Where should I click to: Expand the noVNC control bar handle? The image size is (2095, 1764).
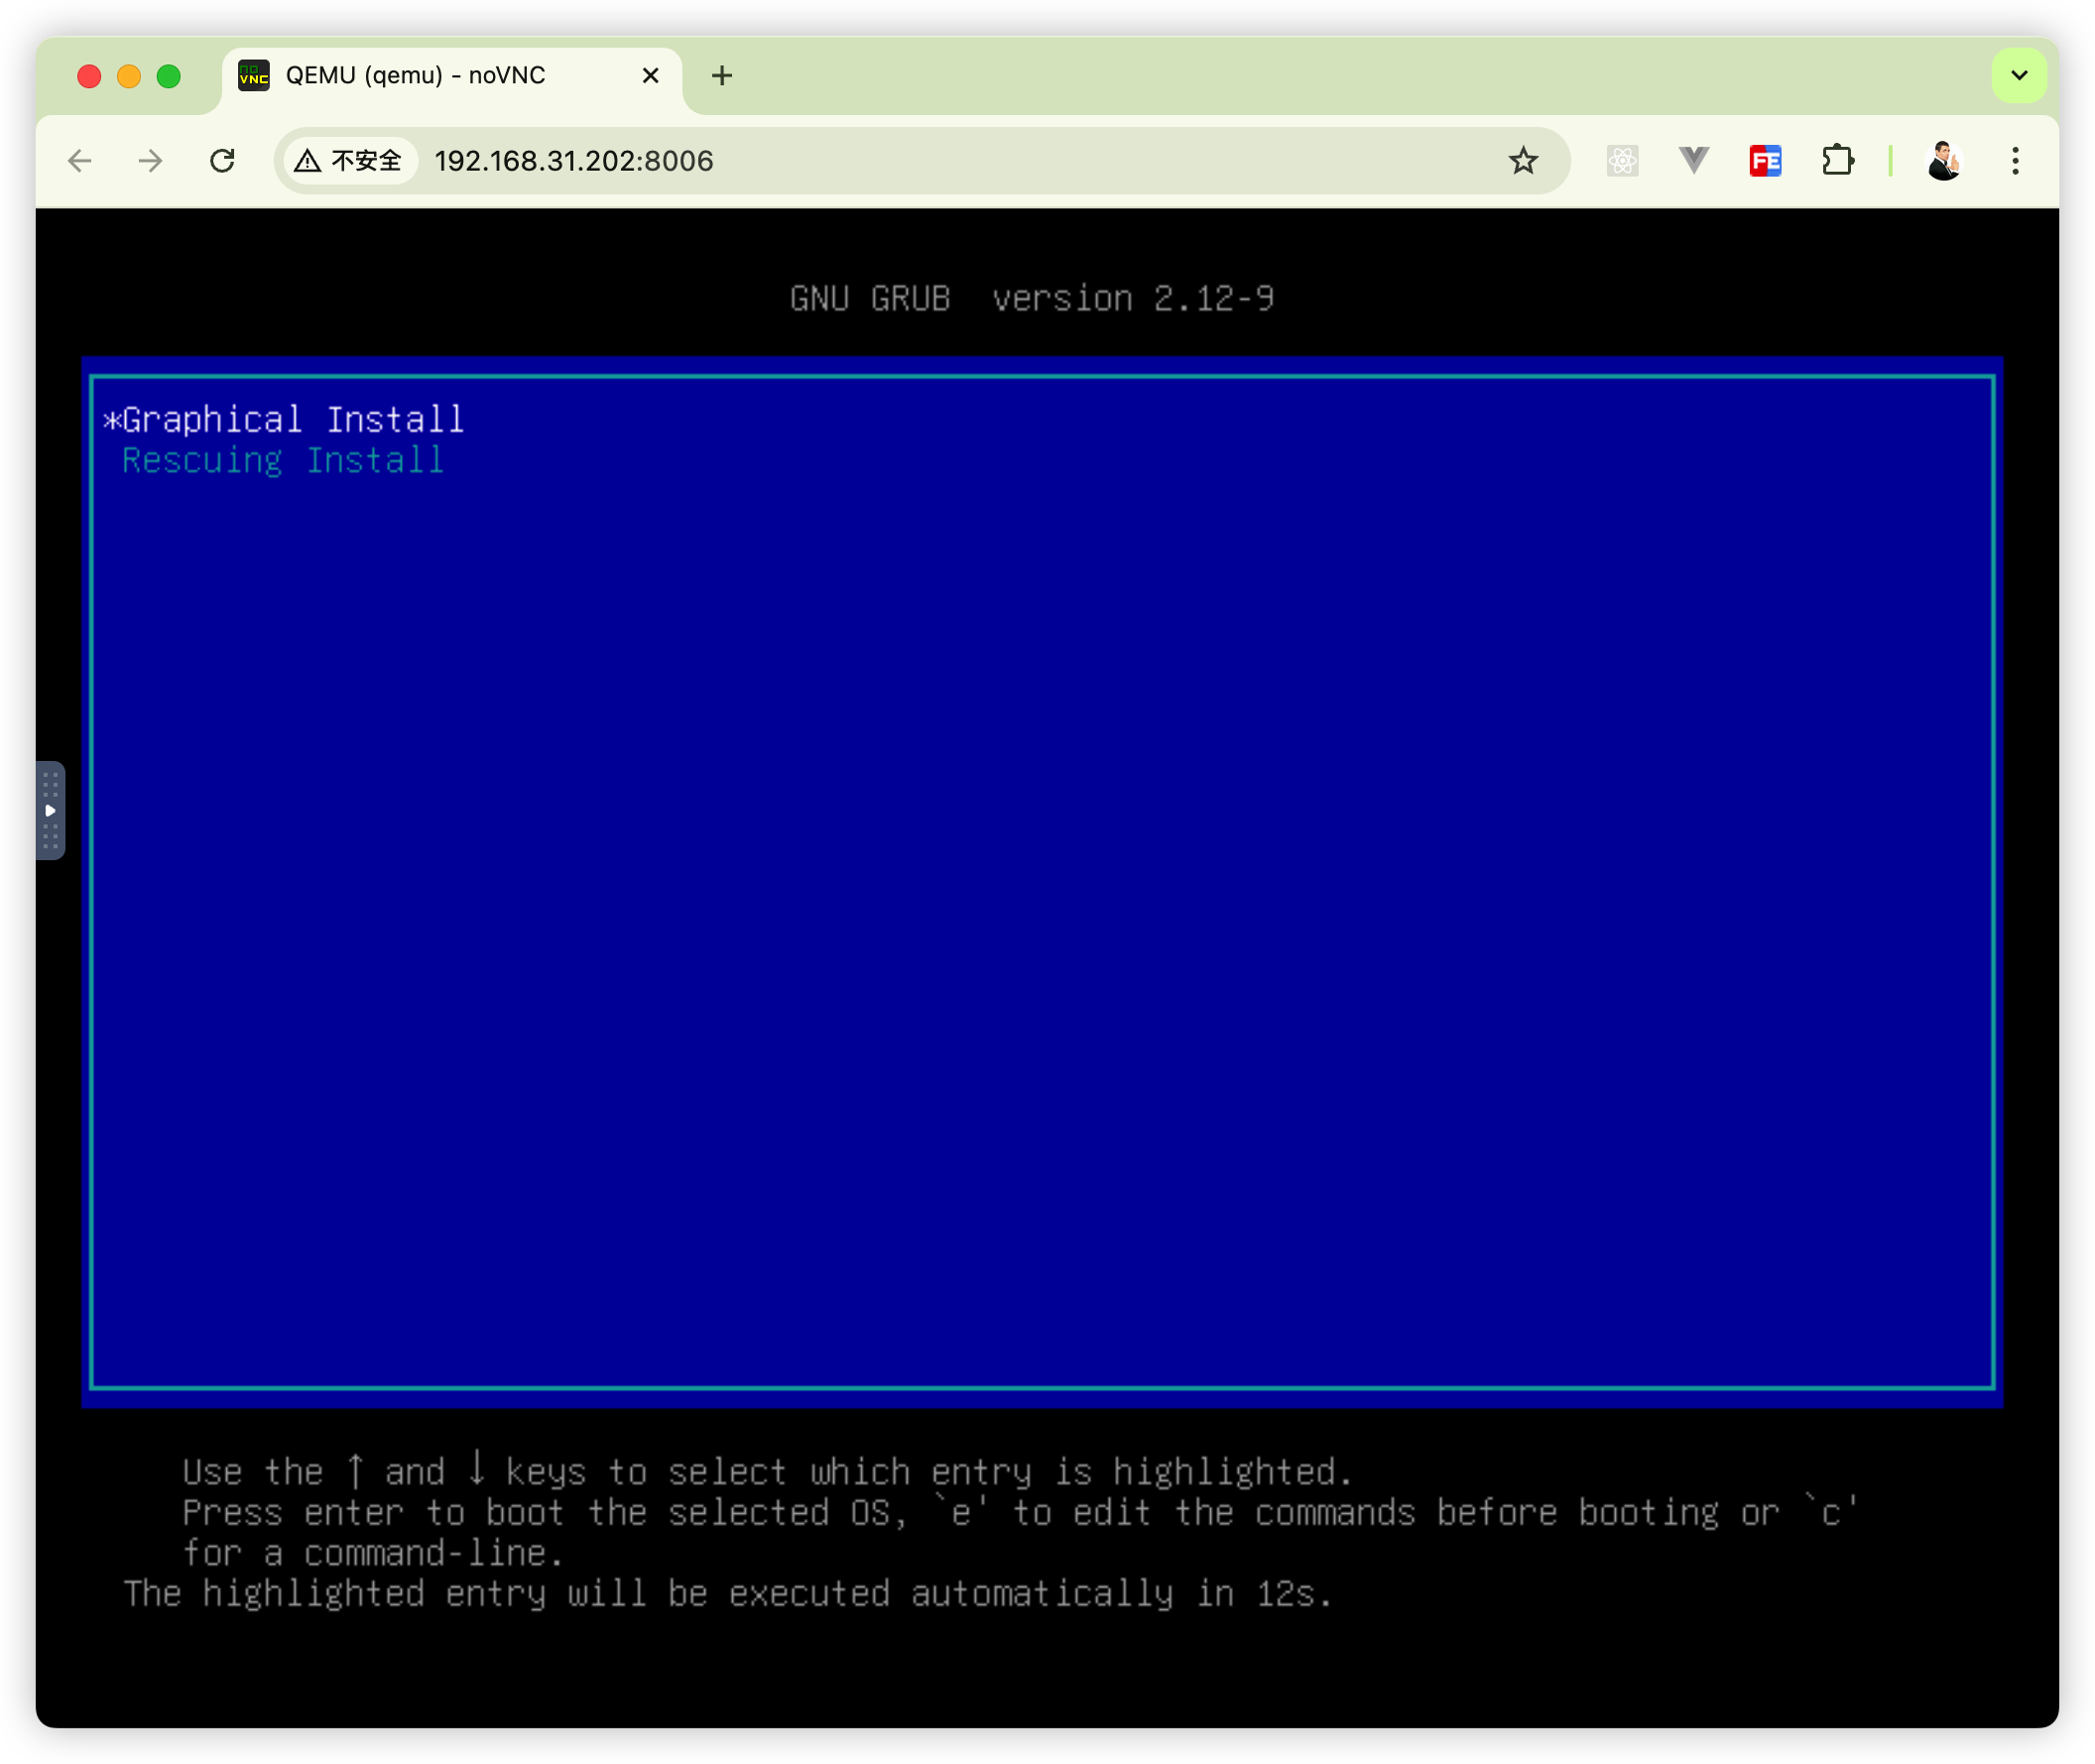50,810
